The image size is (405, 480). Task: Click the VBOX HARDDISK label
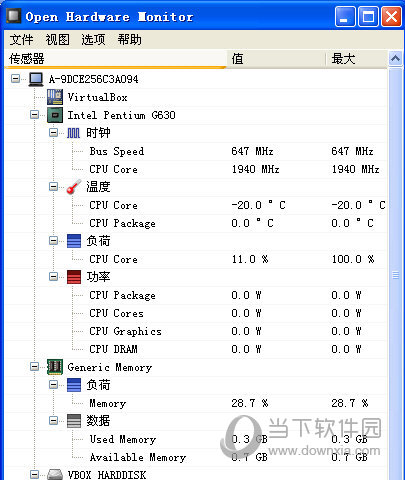[107, 475]
